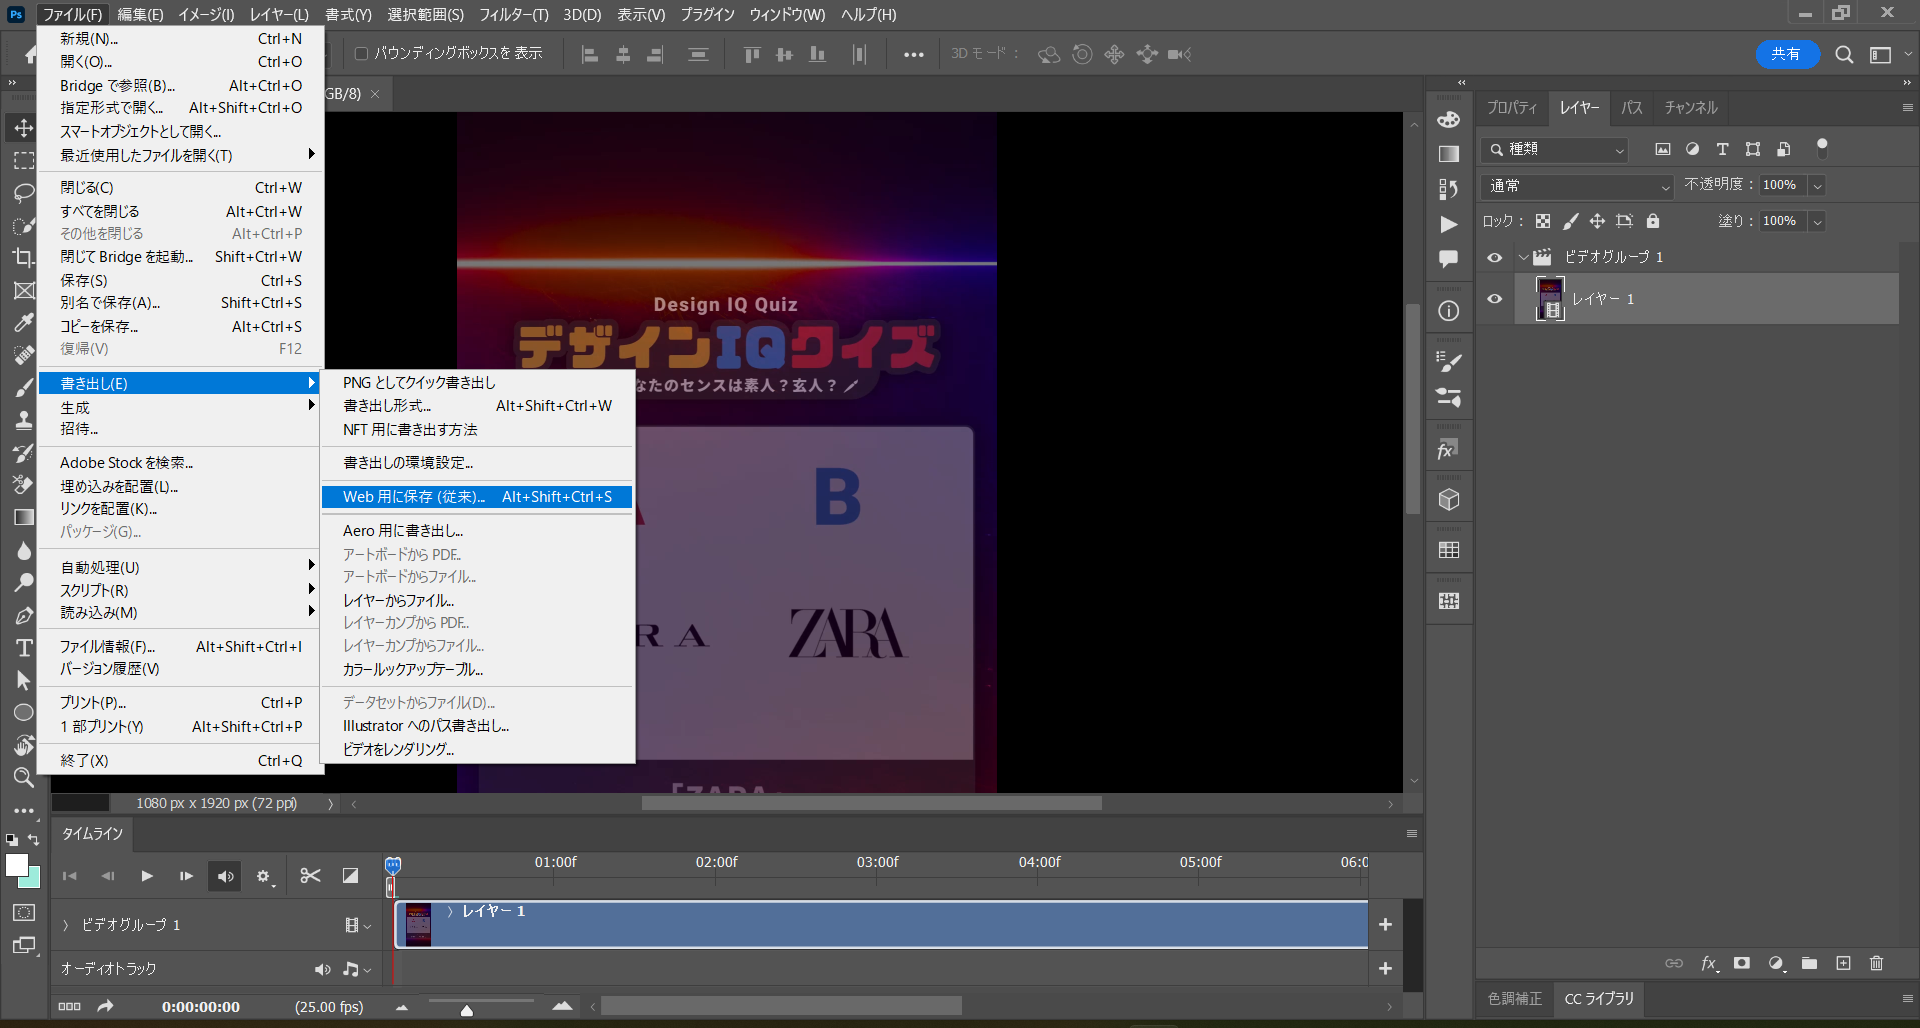This screenshot has height=1028, width=1920.
Task: Open the CC ライブラリ panel icon
Action: coord(1599,998)
